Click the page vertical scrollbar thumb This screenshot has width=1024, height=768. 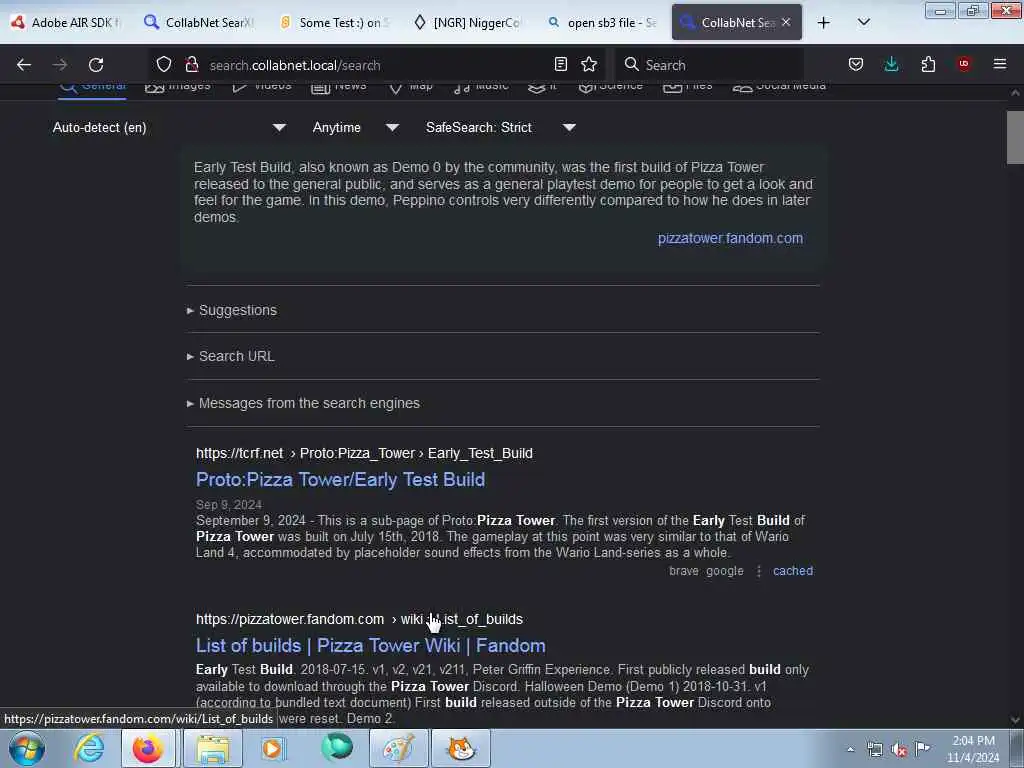pyautogui.click(x=1015, y=137)
